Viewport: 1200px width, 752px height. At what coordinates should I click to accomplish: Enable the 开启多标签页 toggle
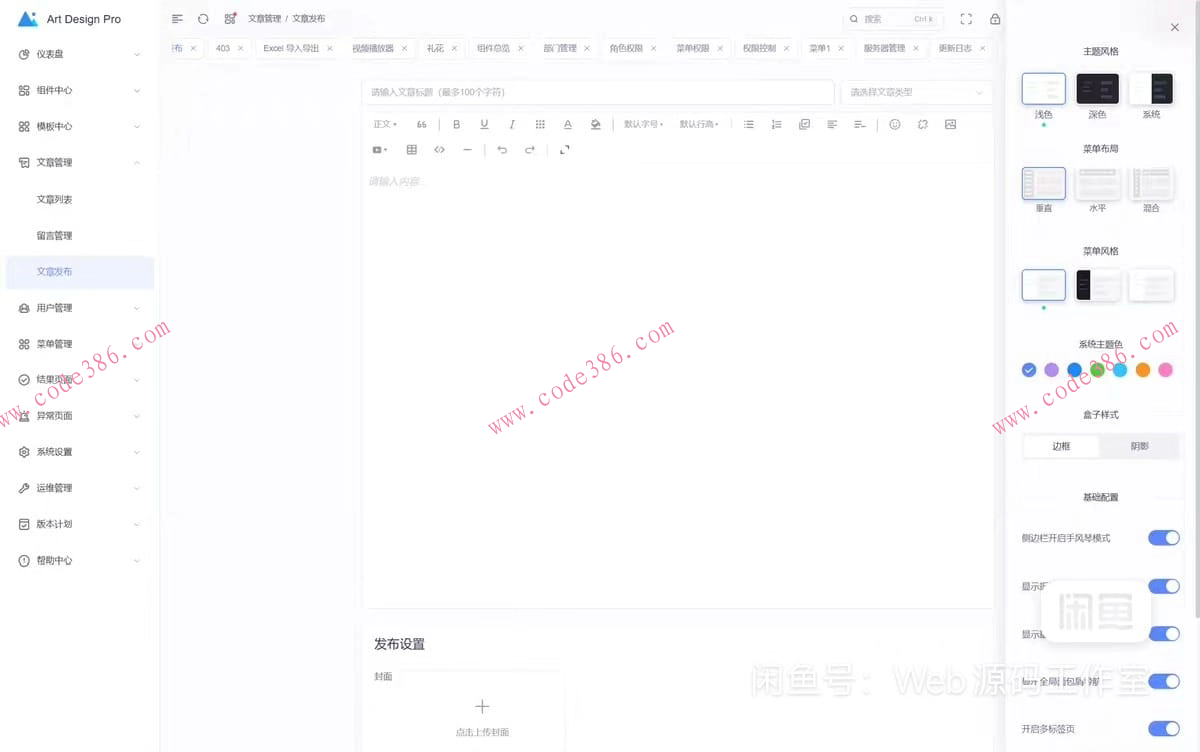1163,729
